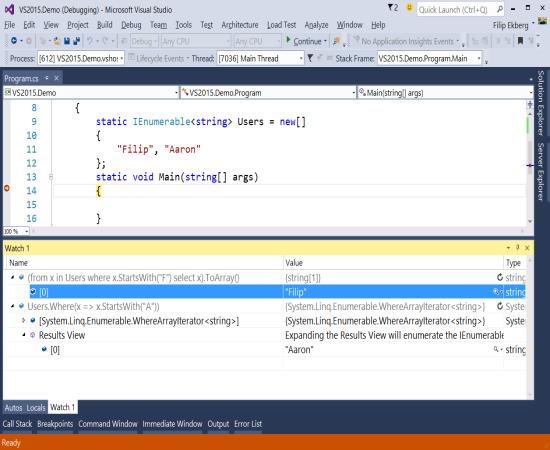
Task: Open the Team menu
Action: [x=159, y=25]
